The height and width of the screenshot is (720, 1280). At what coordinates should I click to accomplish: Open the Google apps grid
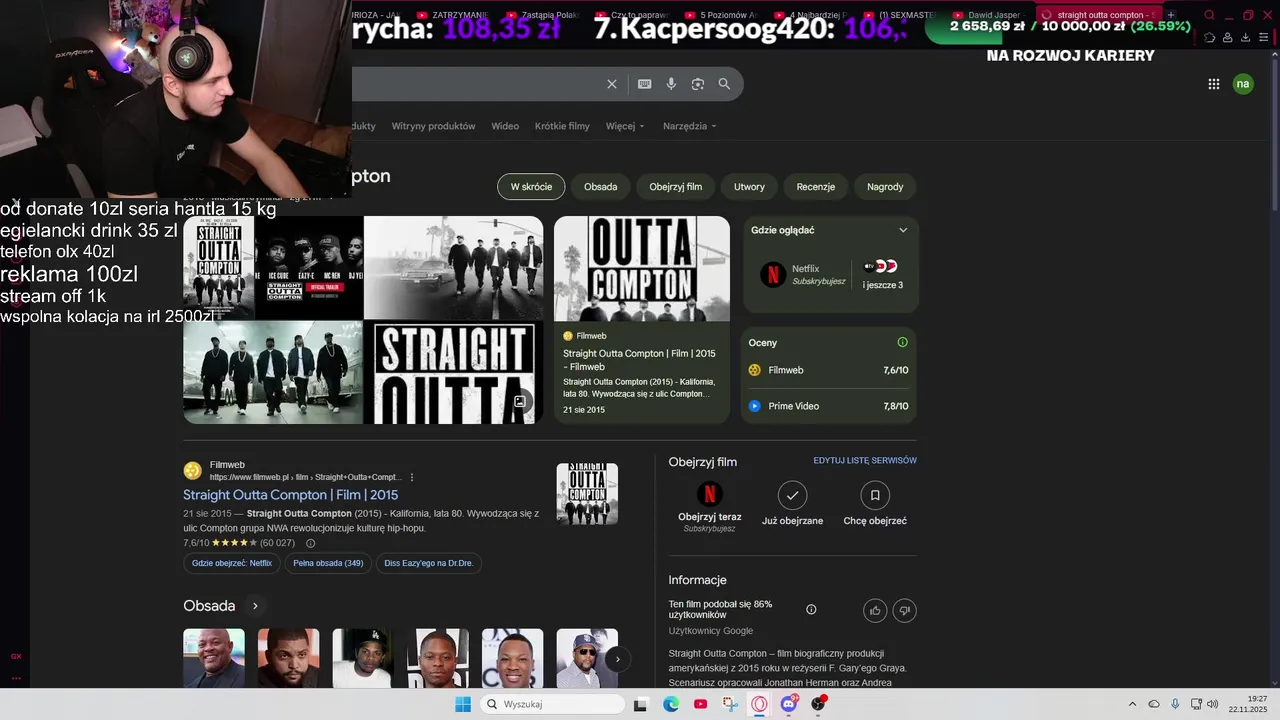pos(1214,84)
